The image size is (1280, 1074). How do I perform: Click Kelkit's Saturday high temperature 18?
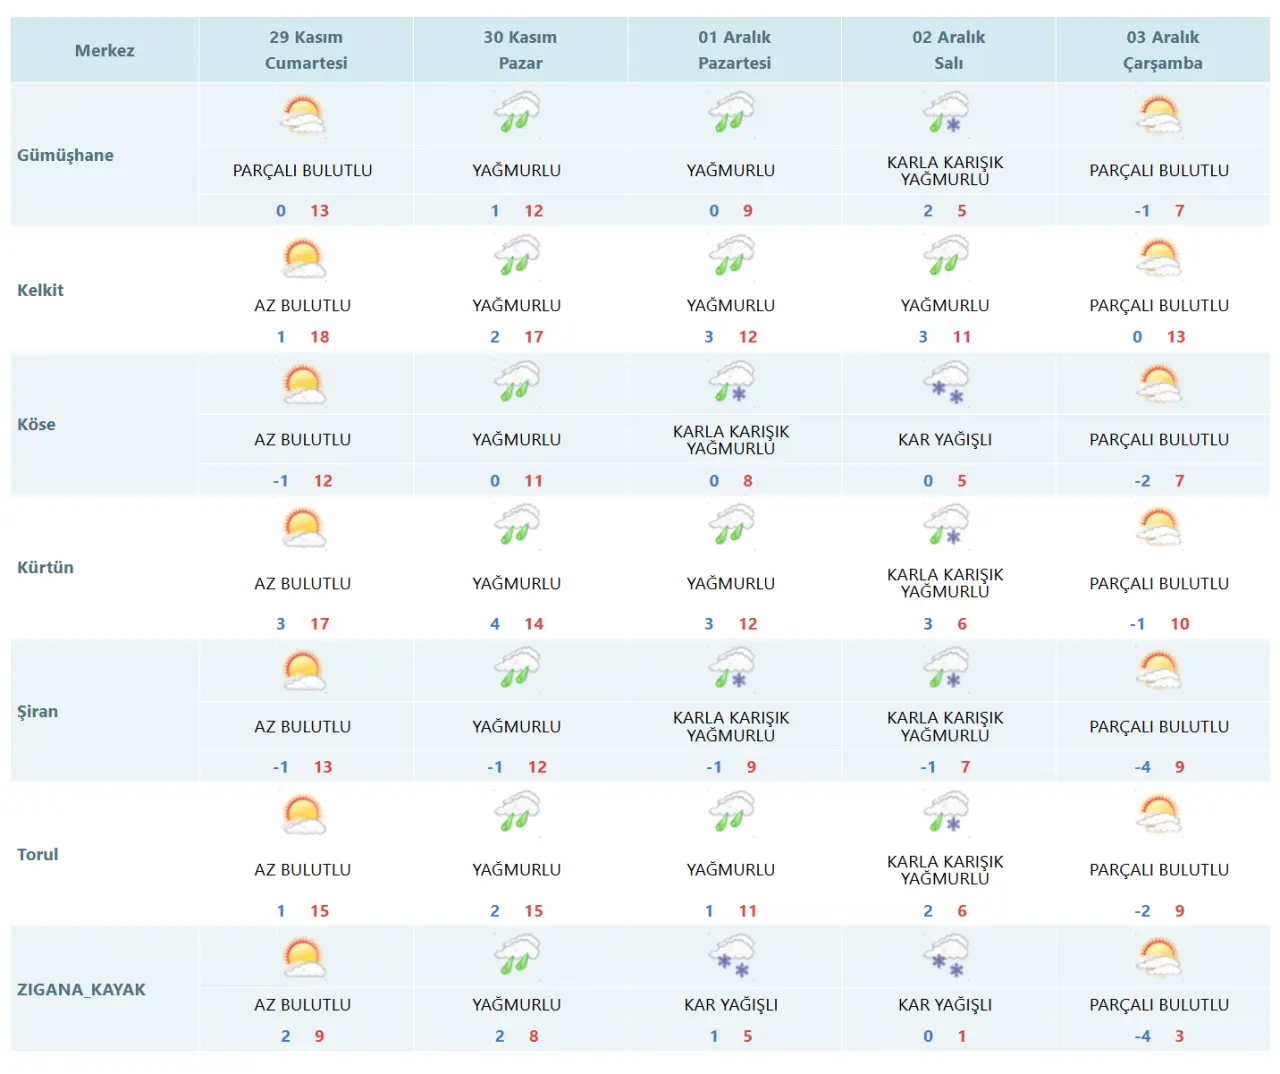coord(319,337)
